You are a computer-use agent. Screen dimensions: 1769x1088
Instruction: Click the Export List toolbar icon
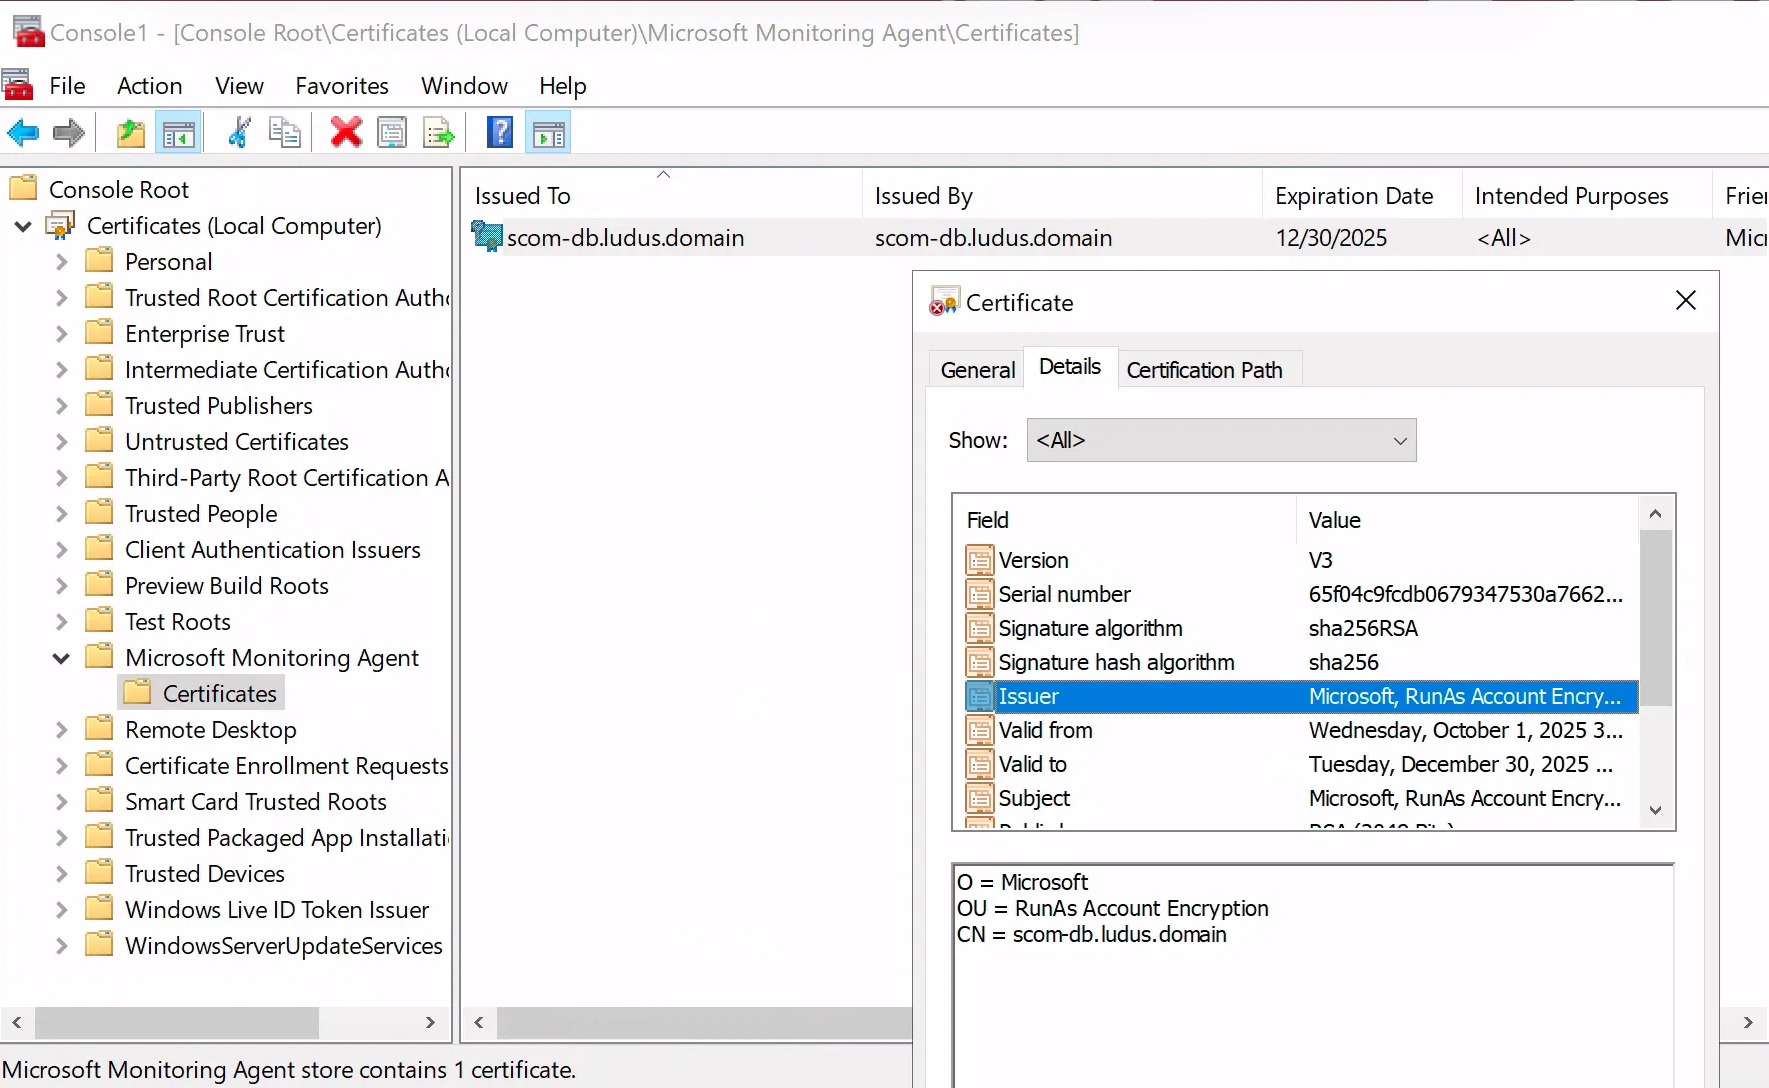point(439,133)
